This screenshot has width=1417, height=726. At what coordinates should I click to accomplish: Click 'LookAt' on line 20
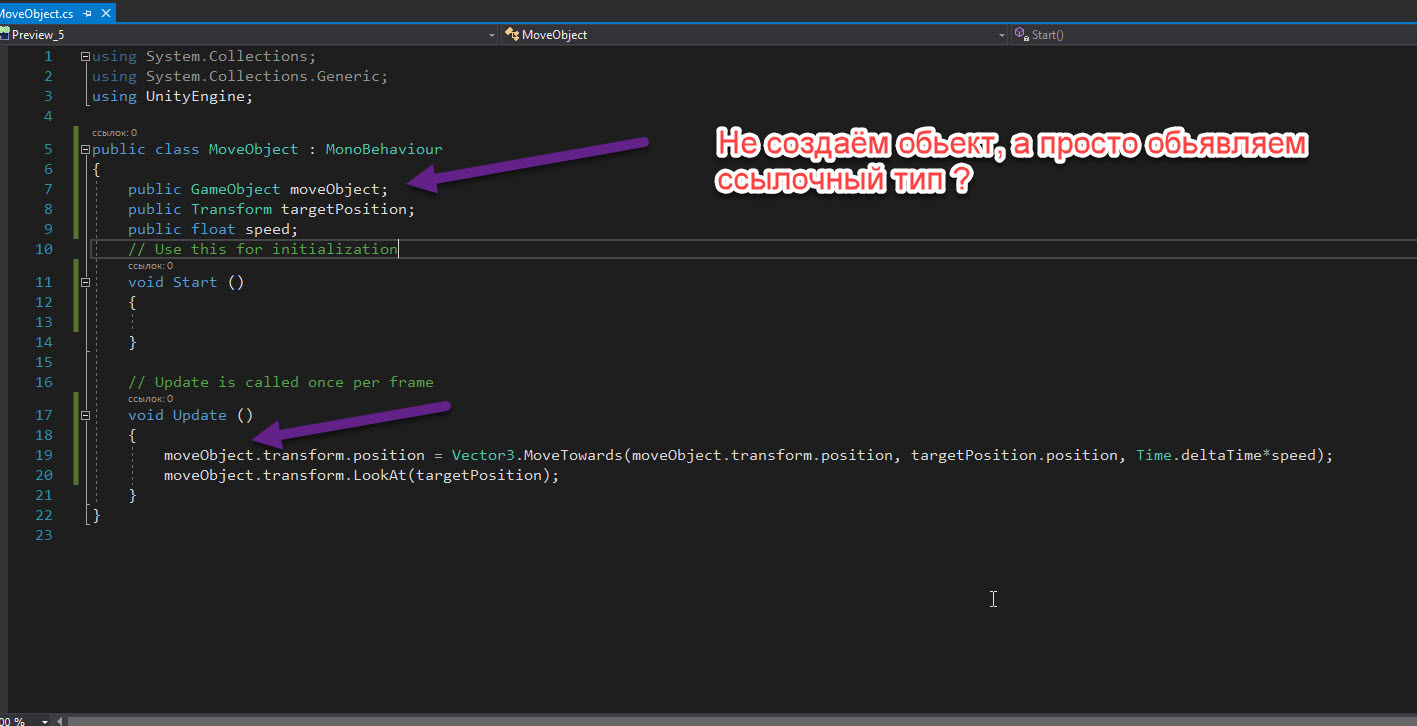tap(380, 475)
